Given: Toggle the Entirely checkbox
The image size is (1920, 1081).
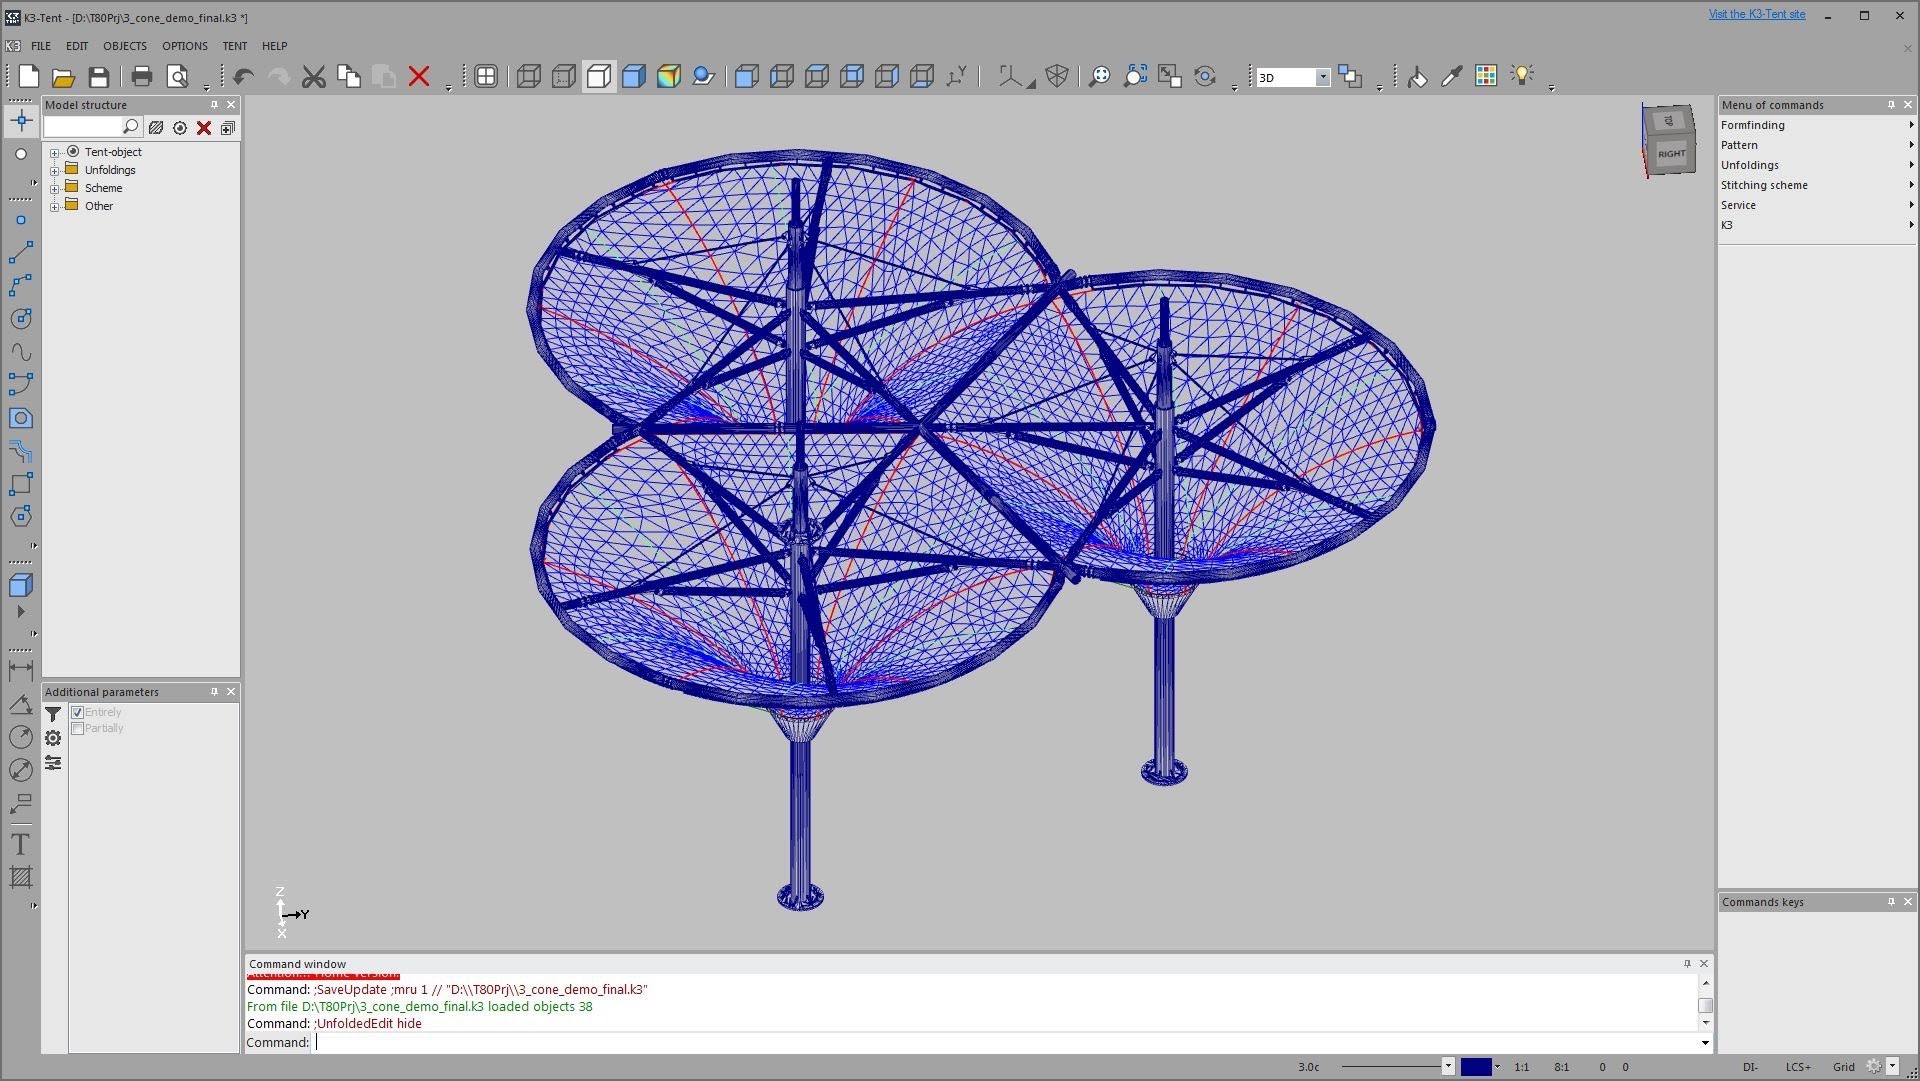Looking at the screenshot, I should 78,712.
